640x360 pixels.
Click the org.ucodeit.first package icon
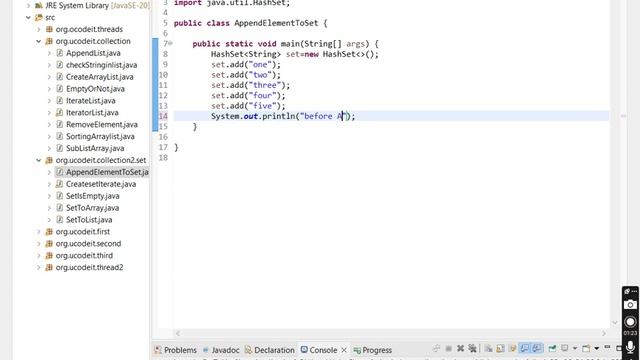(x=49, y=231)
